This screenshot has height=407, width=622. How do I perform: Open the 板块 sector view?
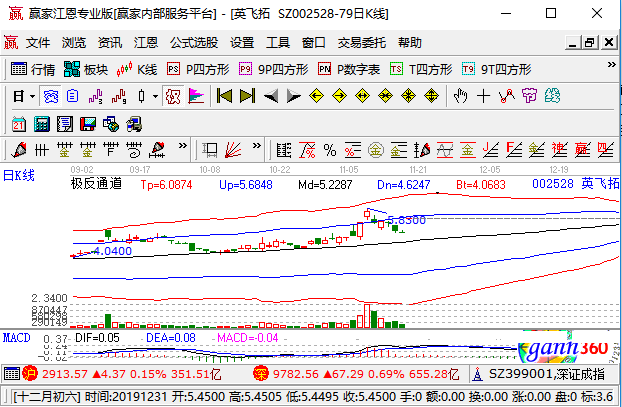click(86, 69)
